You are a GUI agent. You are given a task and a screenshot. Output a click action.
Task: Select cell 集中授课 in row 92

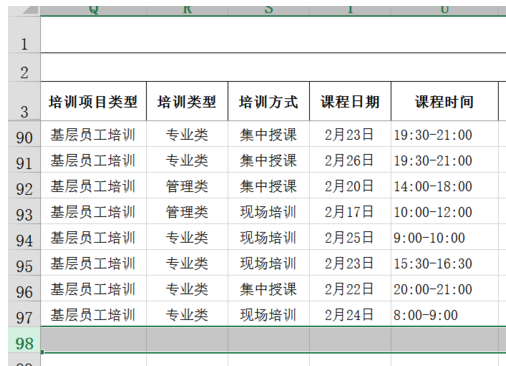pos(269,185)
